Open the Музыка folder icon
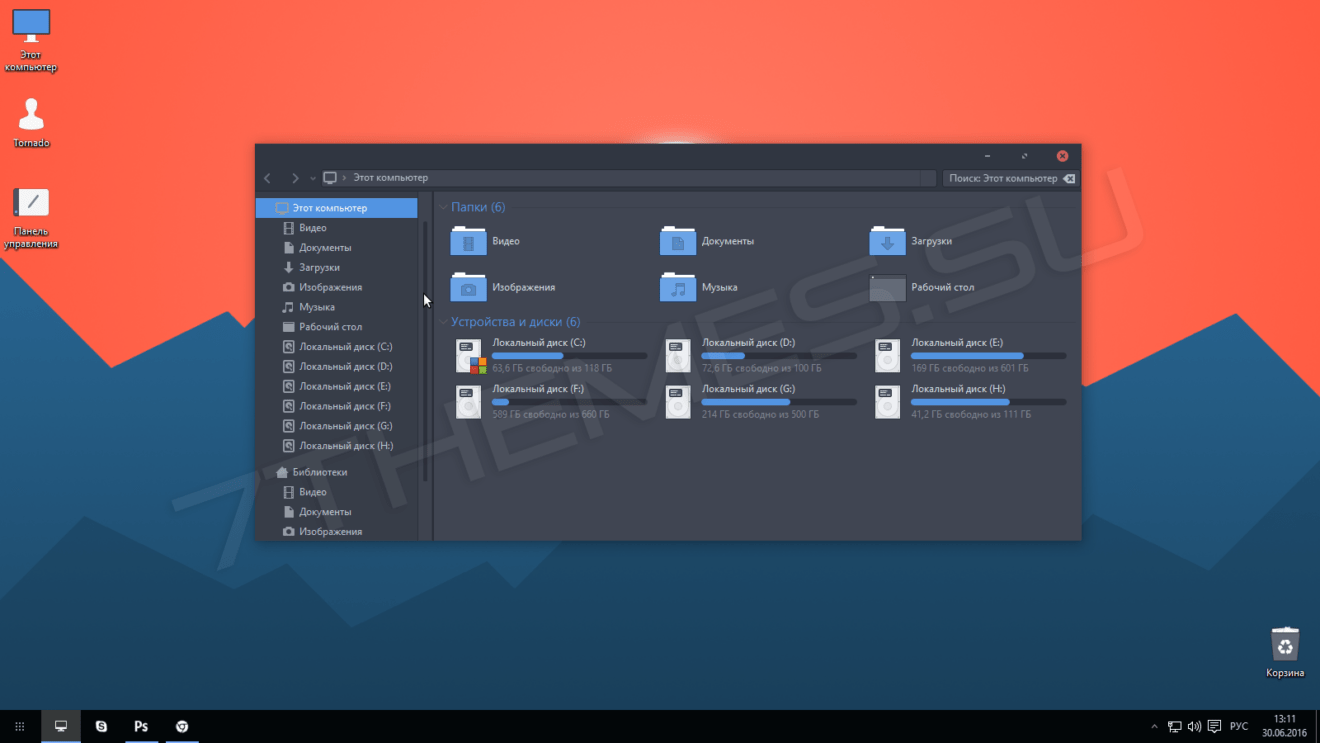Screen dimensions: 1320x743 click(678, 287)
